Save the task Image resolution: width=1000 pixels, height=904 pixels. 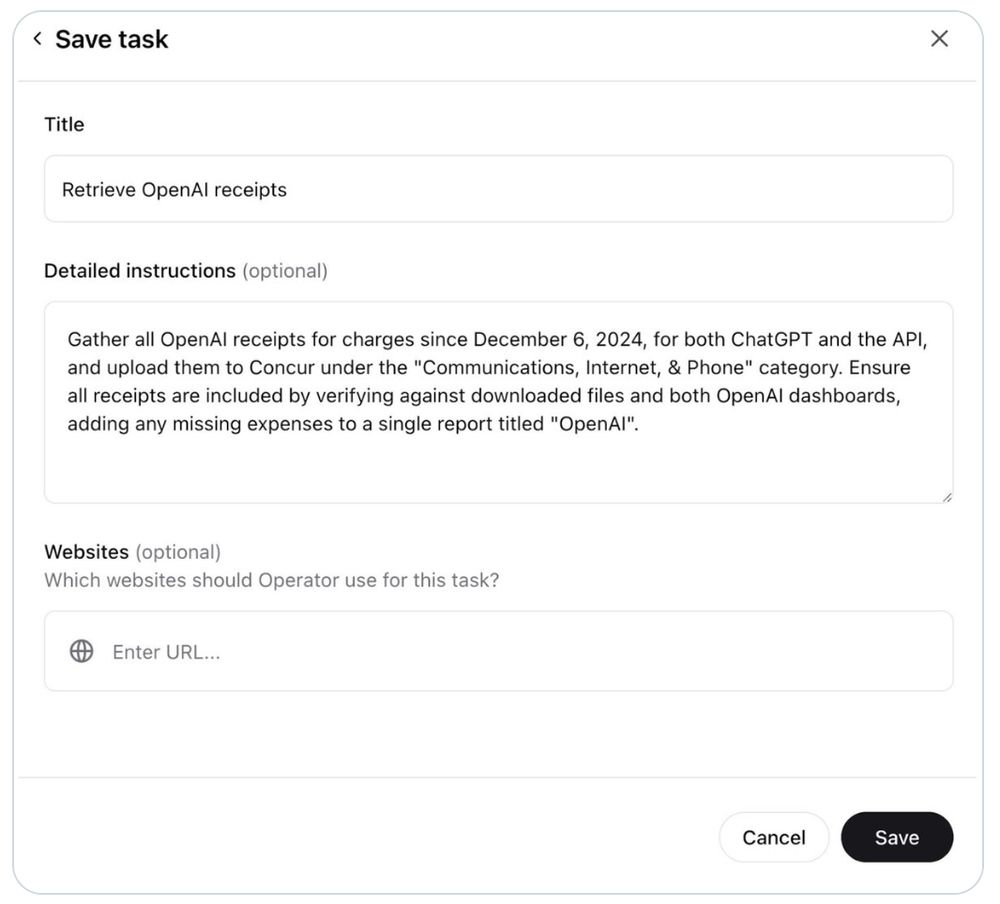[897, 837]
